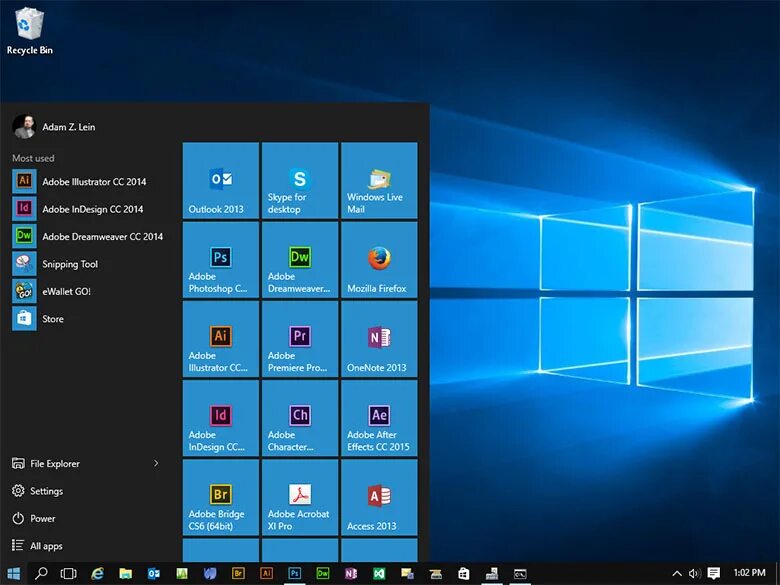Open Settings from the Start menu
The height and width of the screenshot is (585, 780).
tap(37, 491)
